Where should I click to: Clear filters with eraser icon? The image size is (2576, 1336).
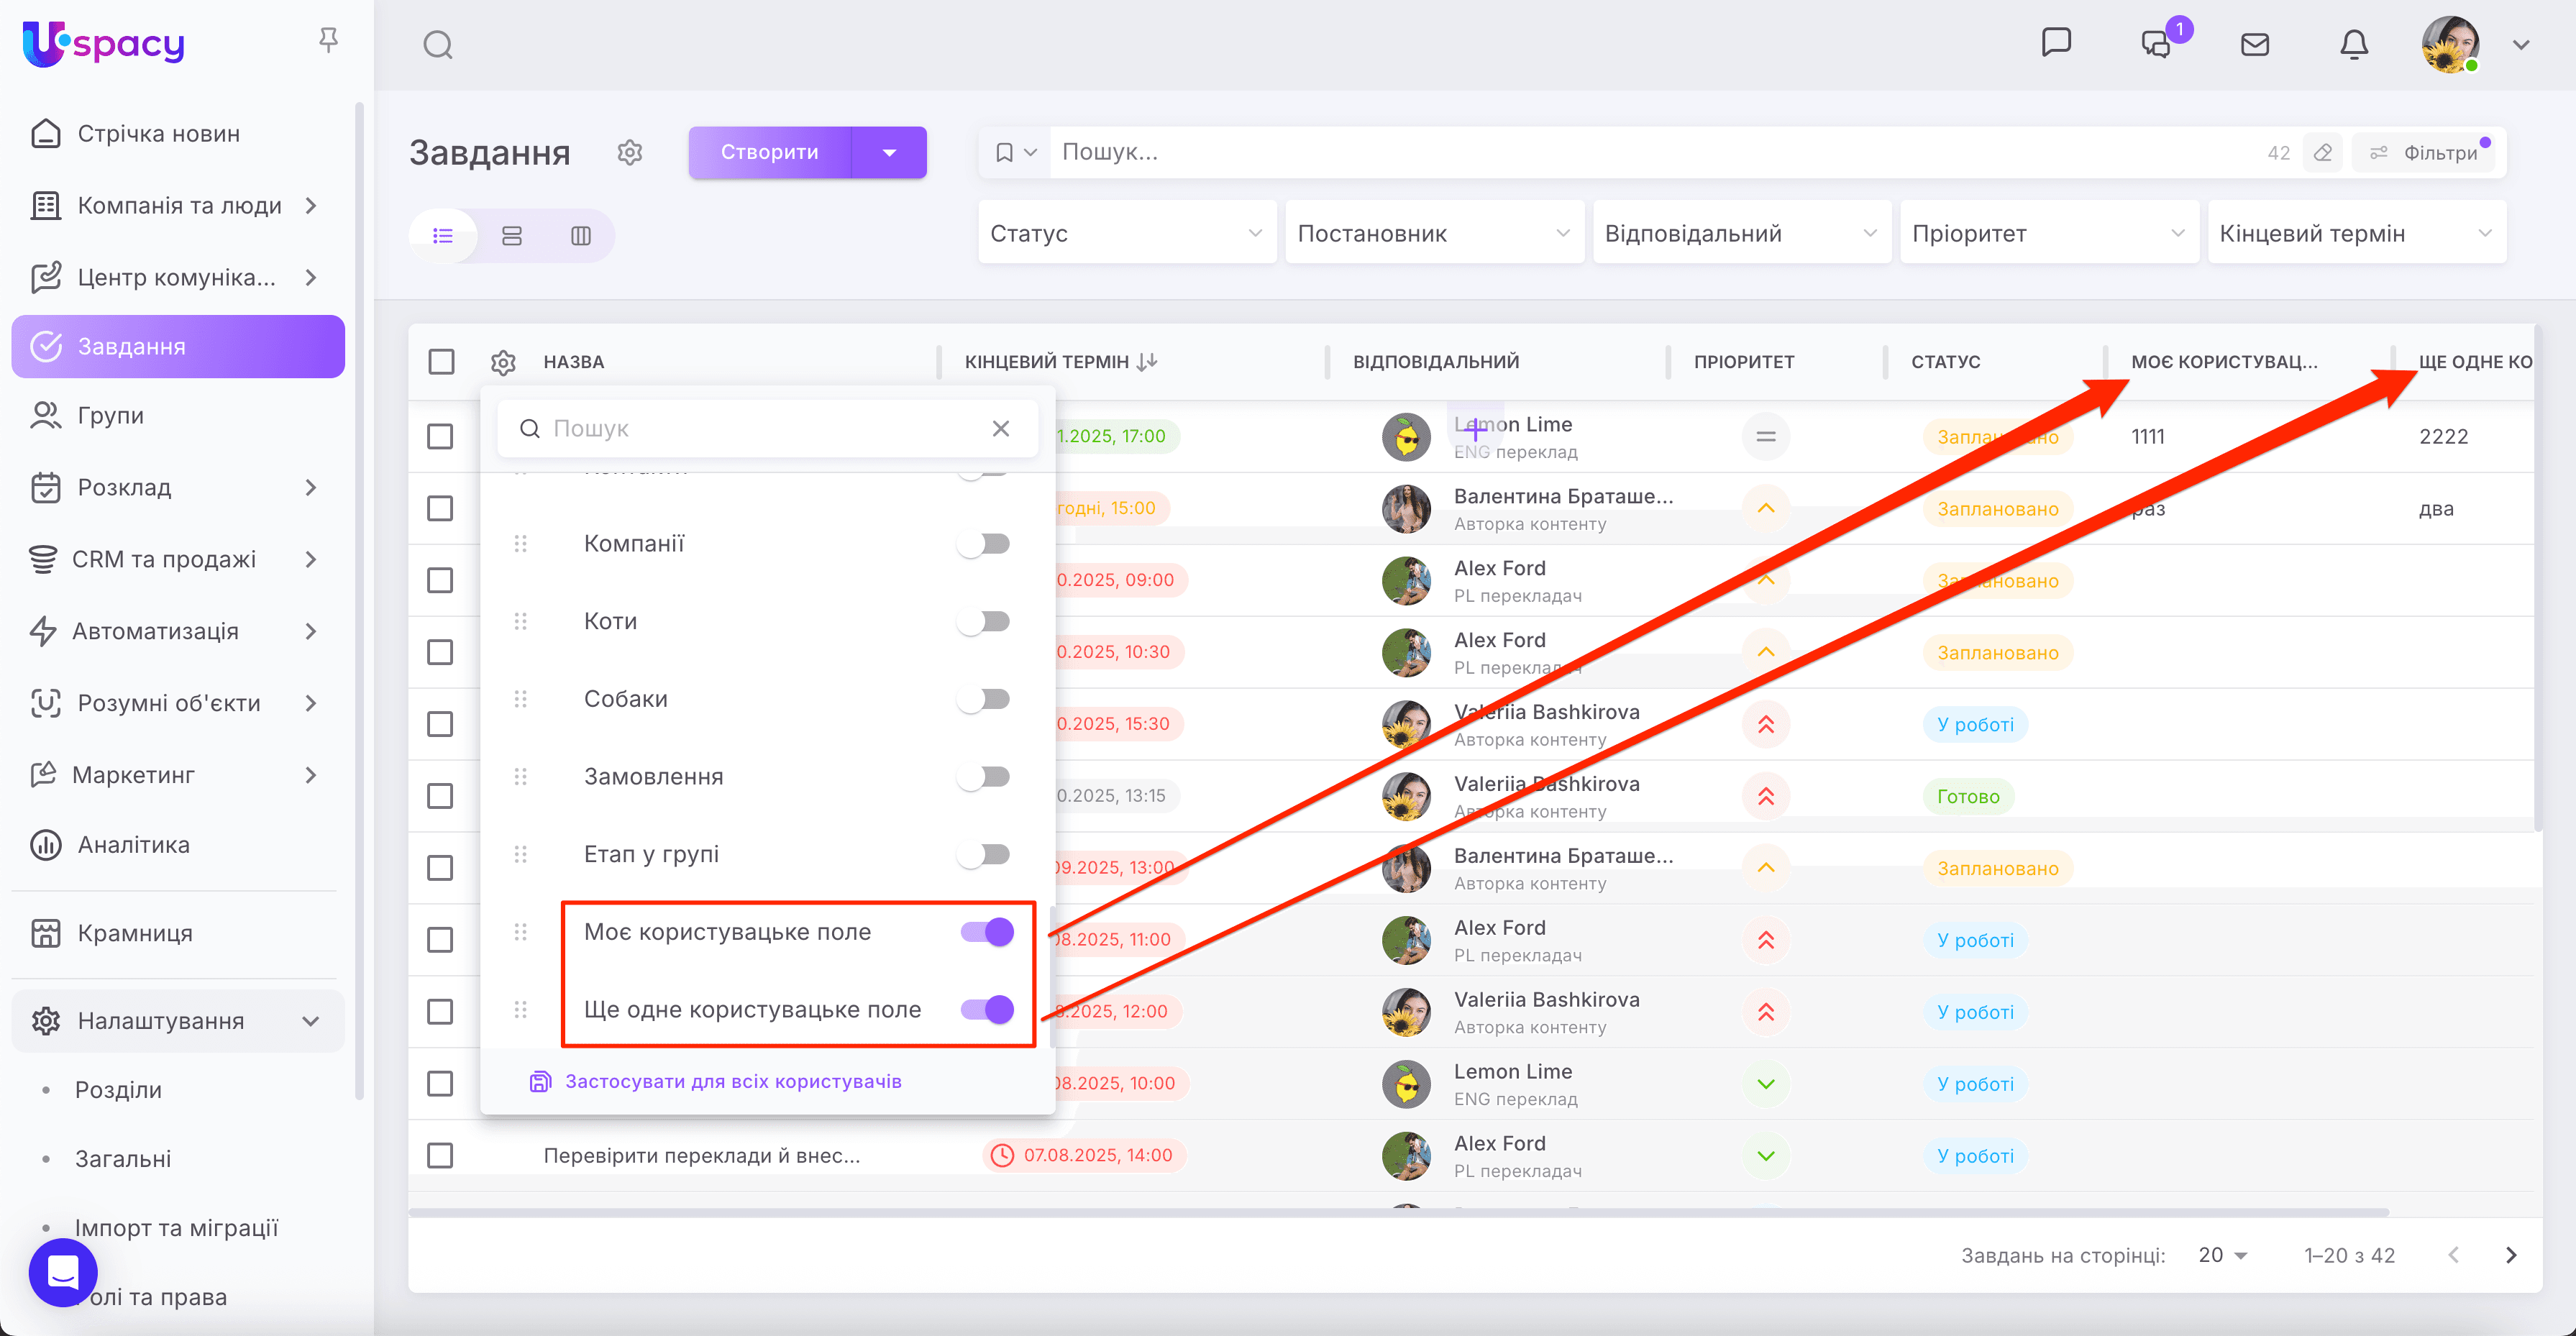(x=2322, y=152)
